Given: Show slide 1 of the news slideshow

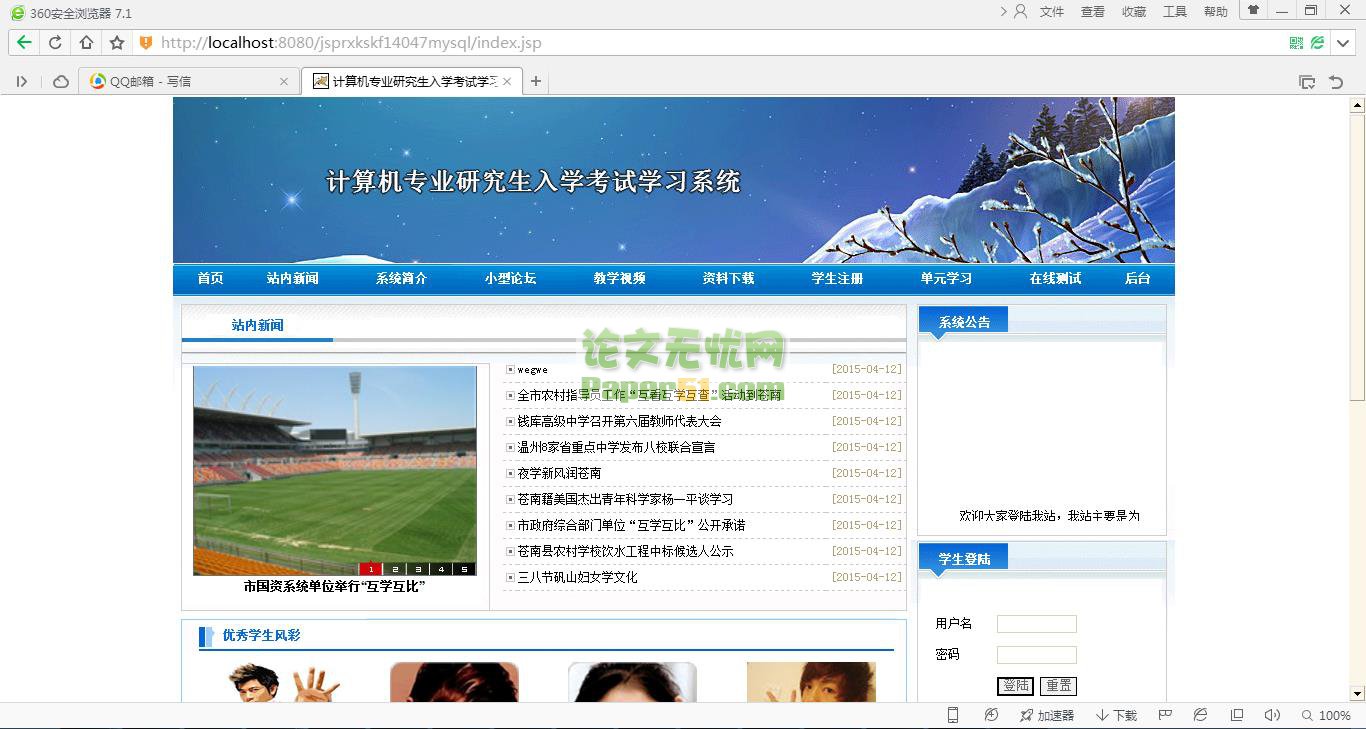Looking at the screenshot, I should 371,569.
